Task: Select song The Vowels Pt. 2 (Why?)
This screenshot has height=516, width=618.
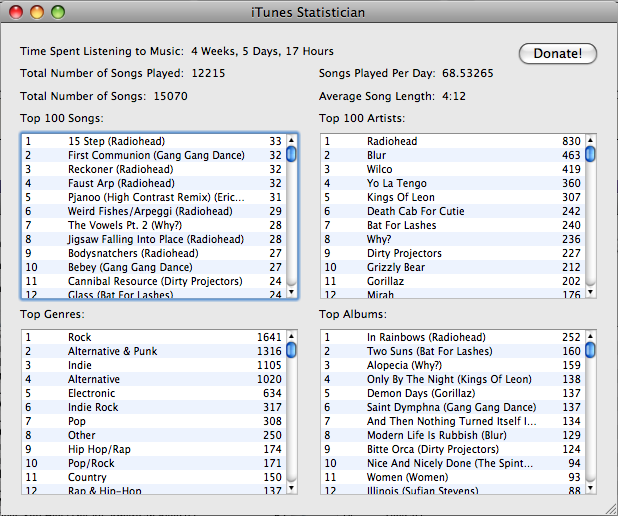Action: pos(154,225)
